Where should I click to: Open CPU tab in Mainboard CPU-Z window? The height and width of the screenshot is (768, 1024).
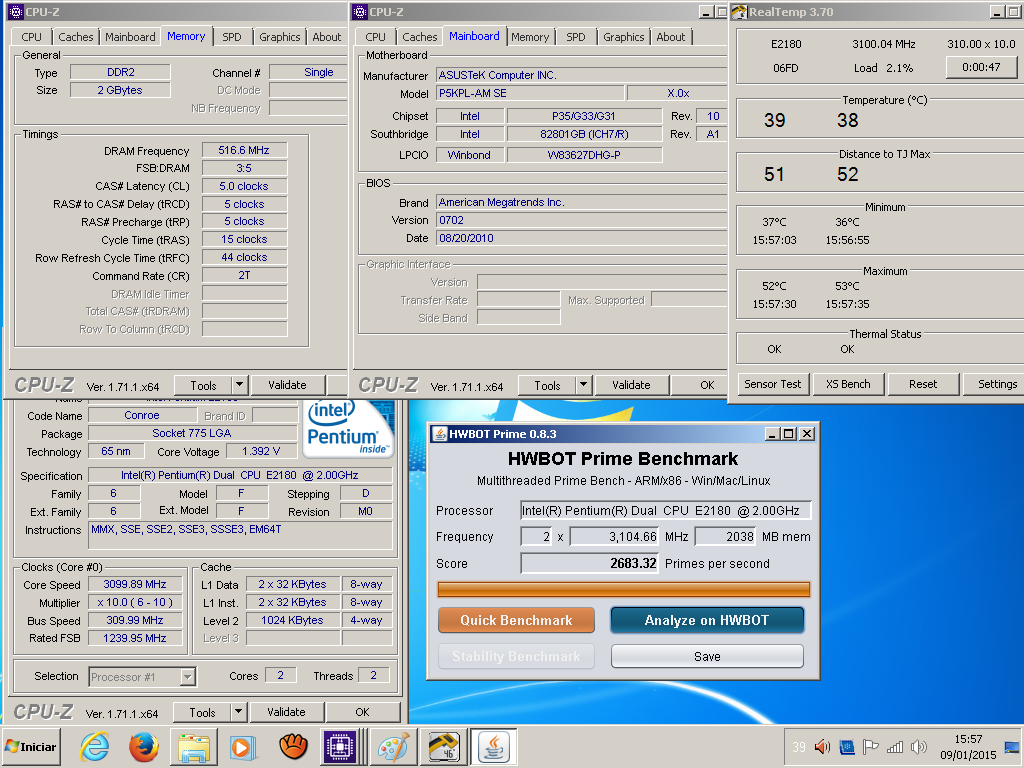(376, 37)
